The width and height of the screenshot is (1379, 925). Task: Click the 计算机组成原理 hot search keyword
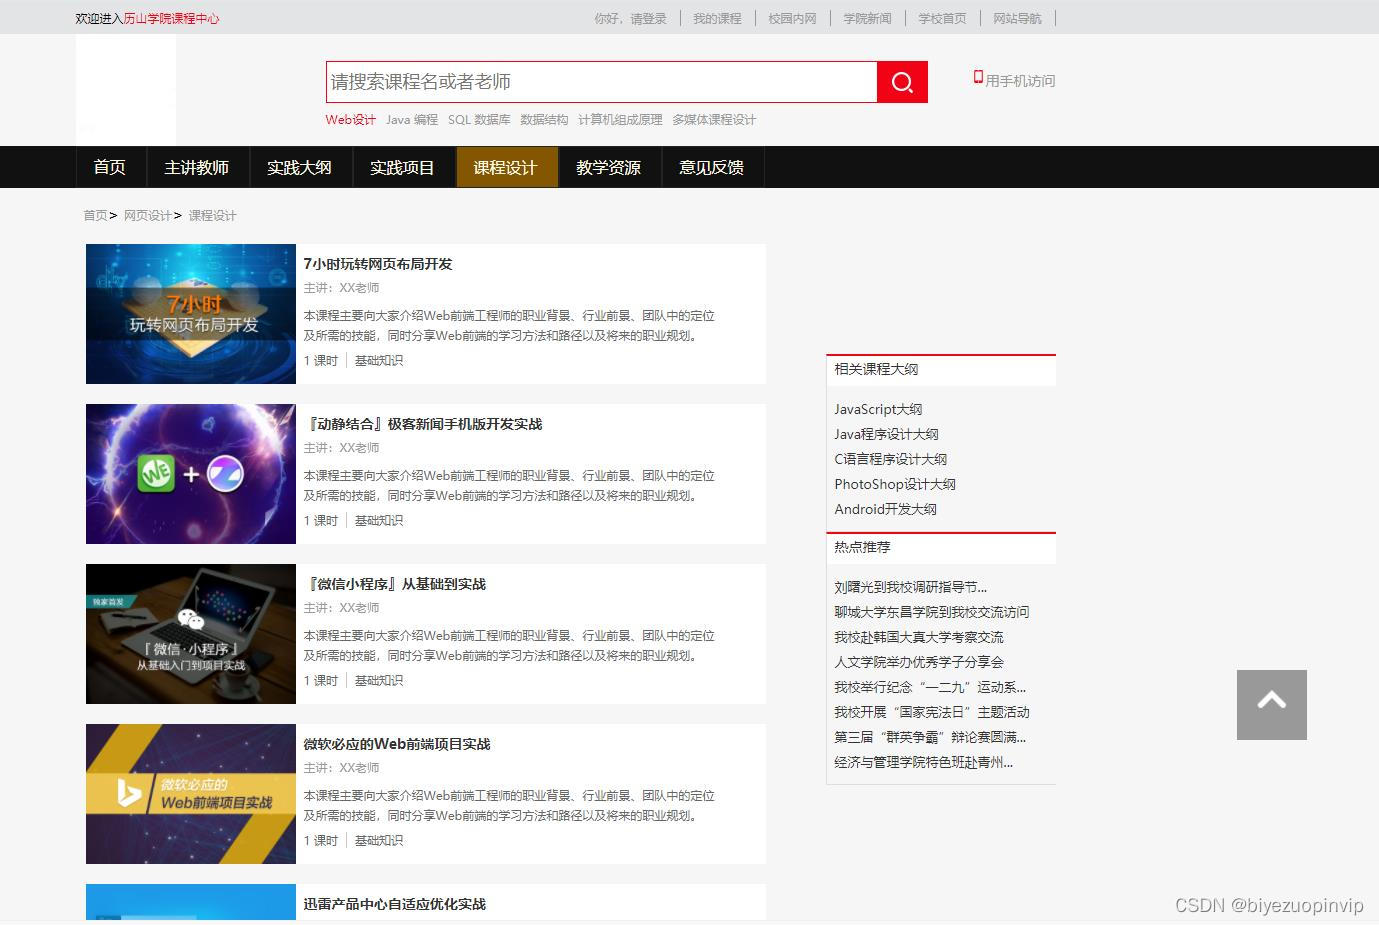point(620,119)
